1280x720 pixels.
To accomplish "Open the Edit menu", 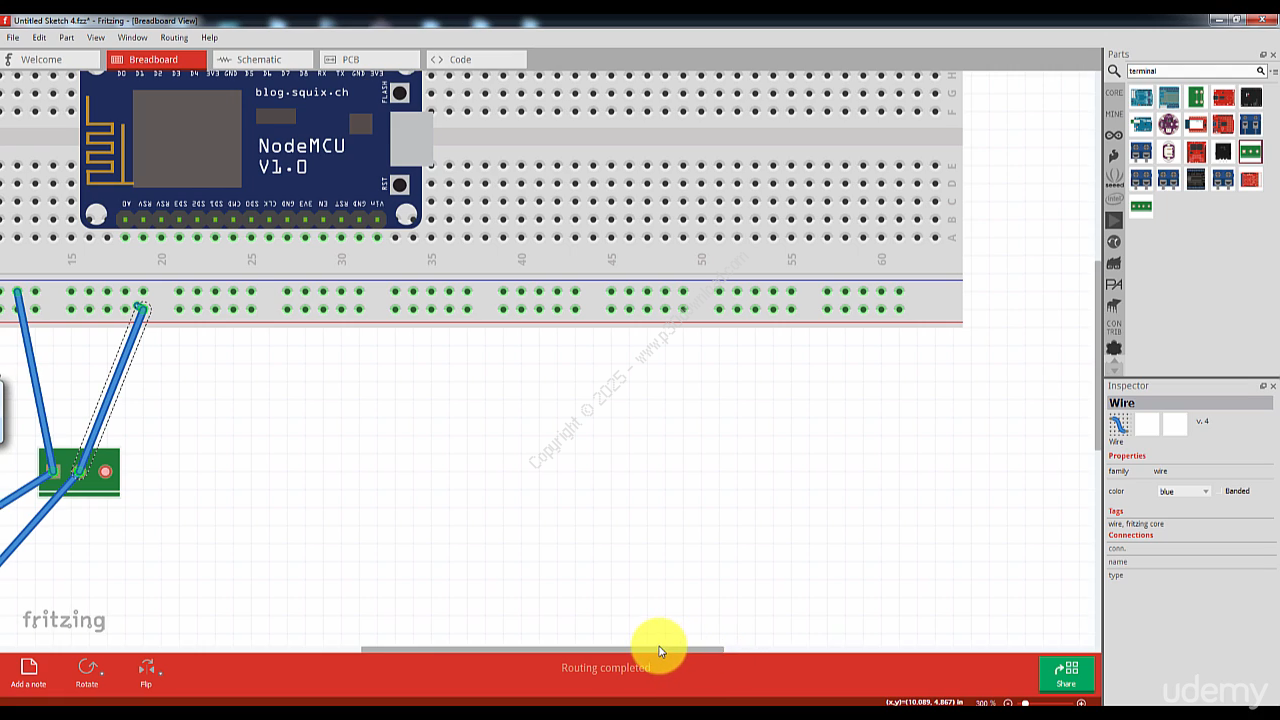I will click(x=39, y=38).
